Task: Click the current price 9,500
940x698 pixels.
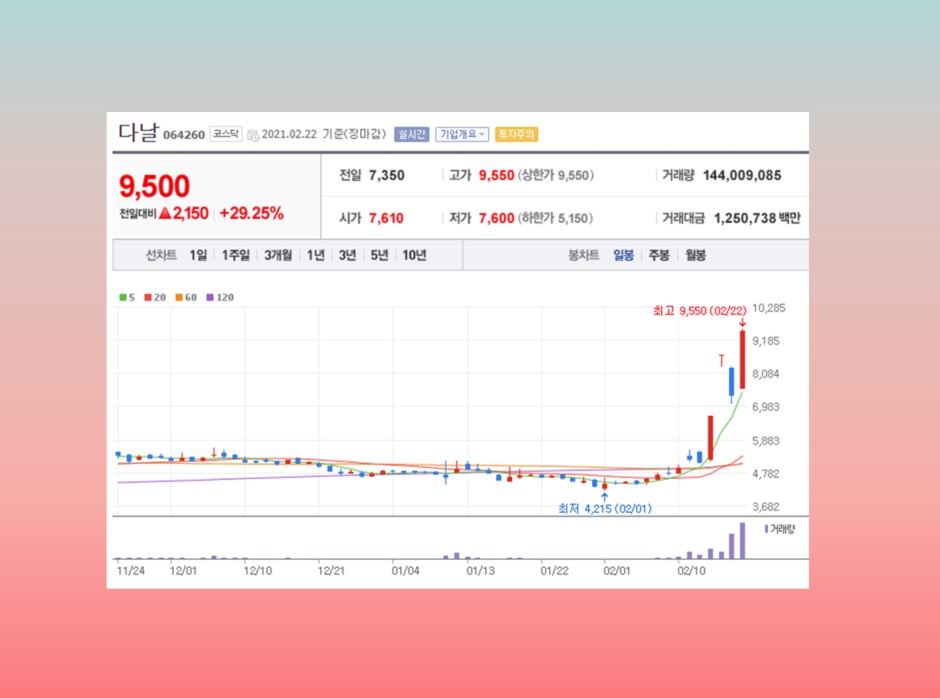Action: (155, 186)
